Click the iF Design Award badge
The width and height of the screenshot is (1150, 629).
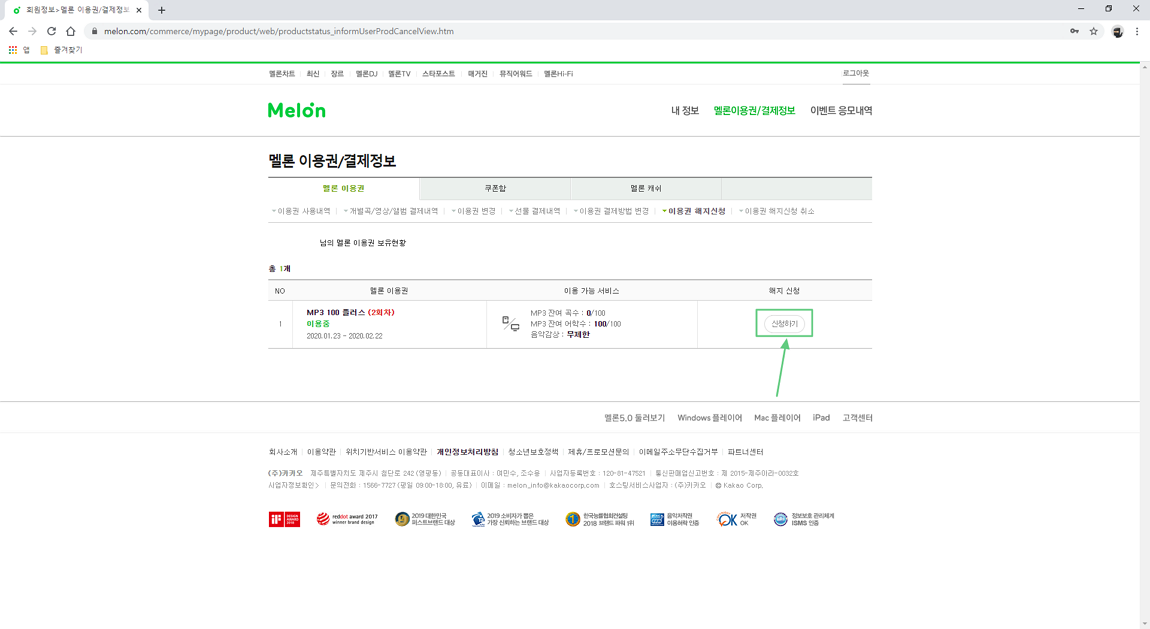284,520
